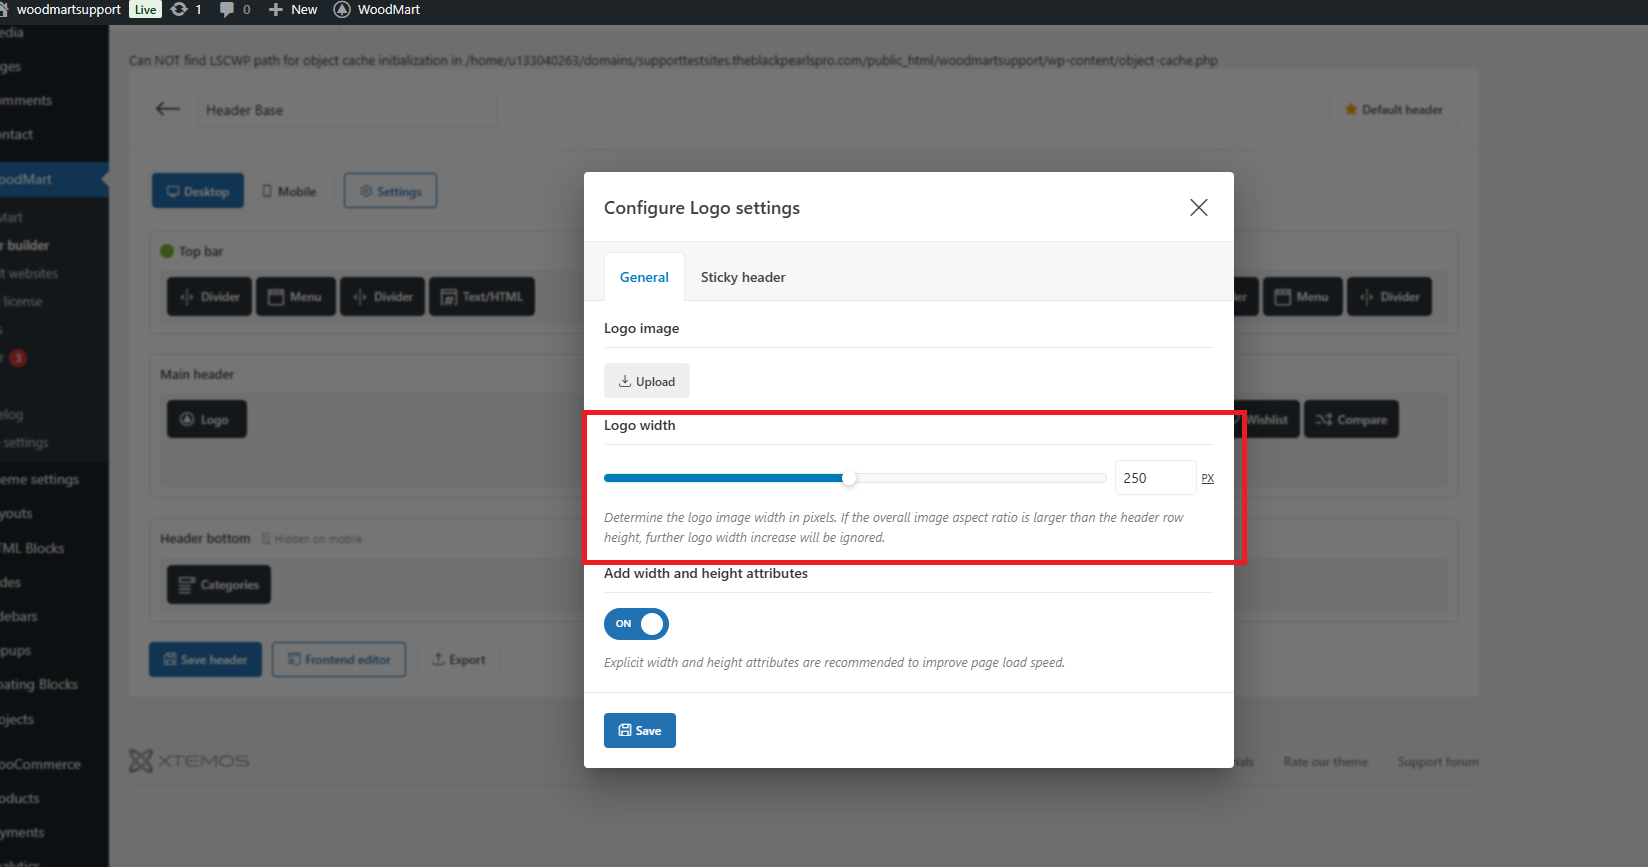The image size is (1648, 867).
Task: Open WooCommerce in the sidebar
Action: click(x=41, y=764)
